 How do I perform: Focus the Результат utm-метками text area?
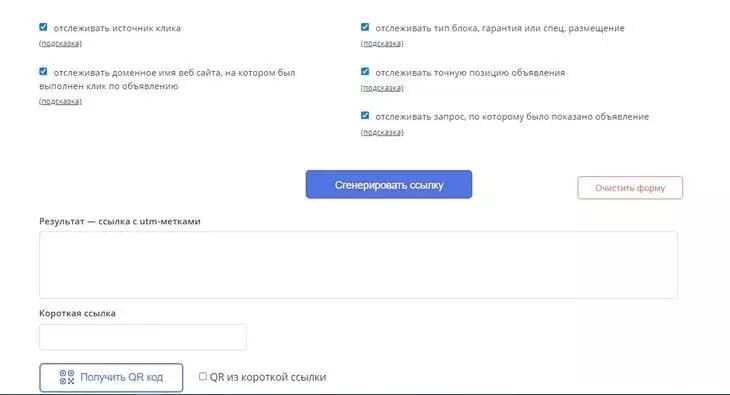(358, 265)
